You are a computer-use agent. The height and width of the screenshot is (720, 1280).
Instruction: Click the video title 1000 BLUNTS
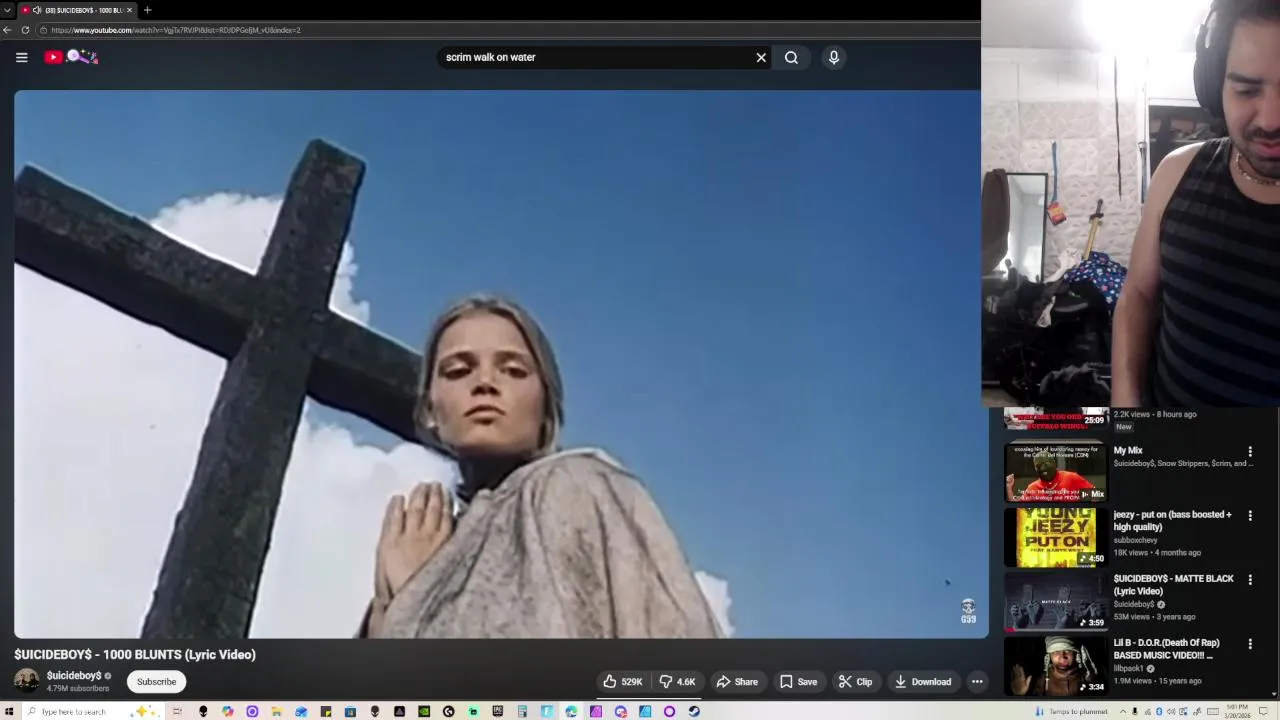[135, 654]
